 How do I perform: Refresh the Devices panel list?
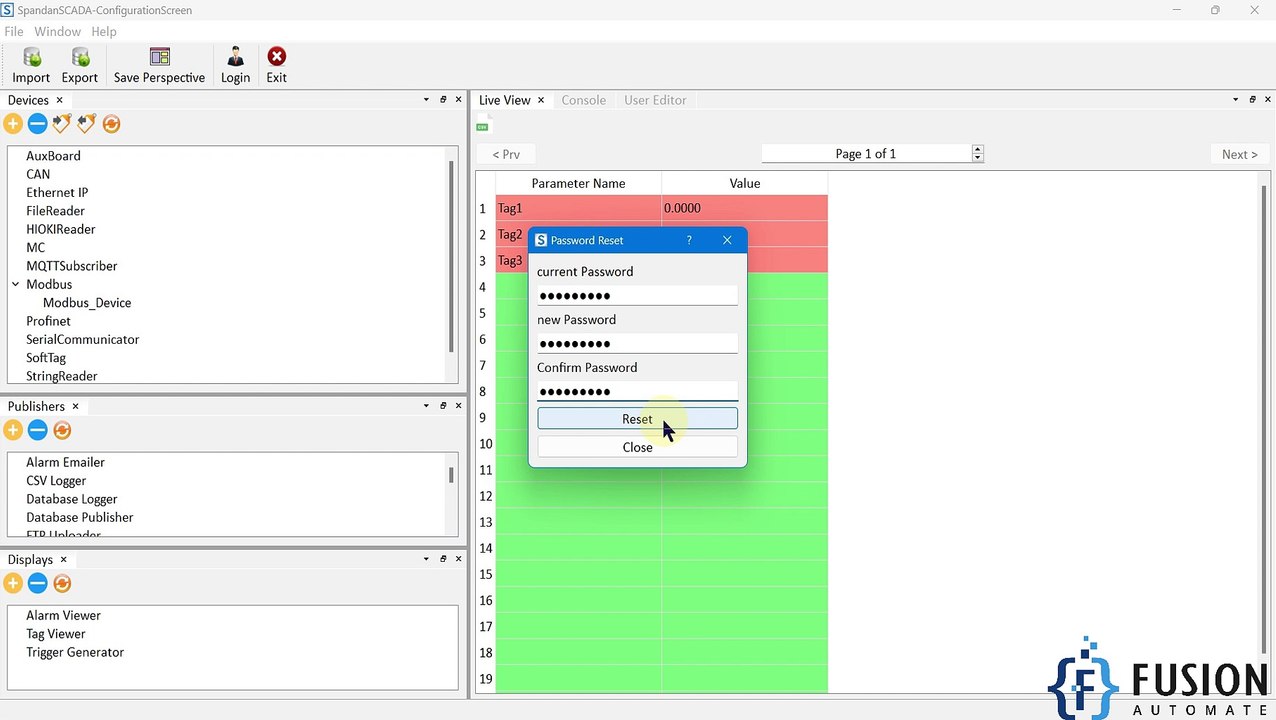tap(111, 124)
